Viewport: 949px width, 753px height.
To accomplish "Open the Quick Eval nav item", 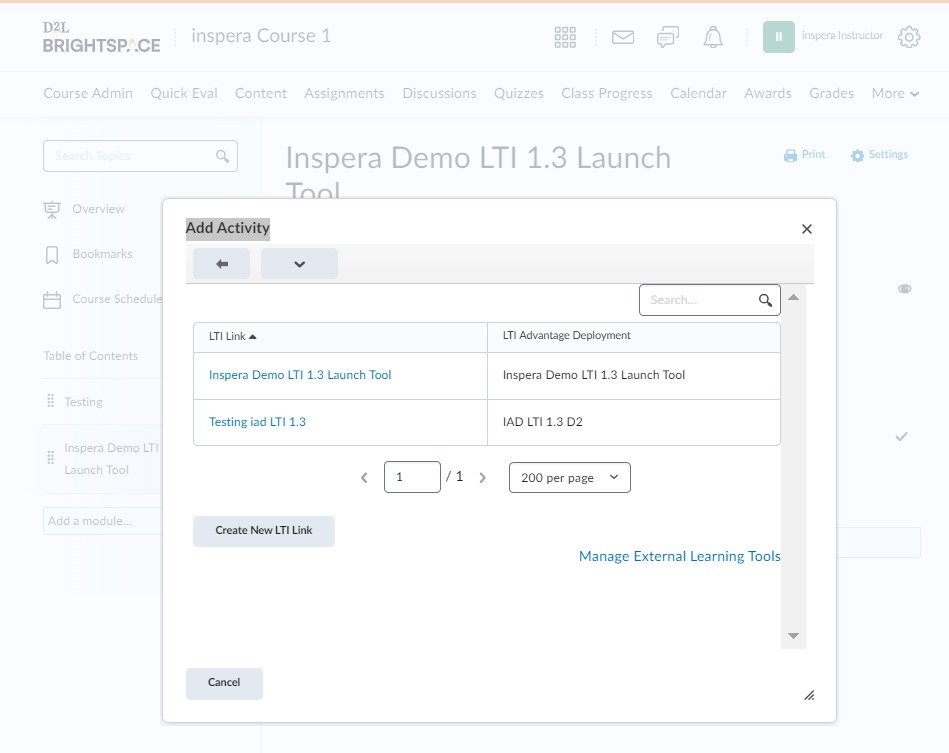I will (184, 94).
